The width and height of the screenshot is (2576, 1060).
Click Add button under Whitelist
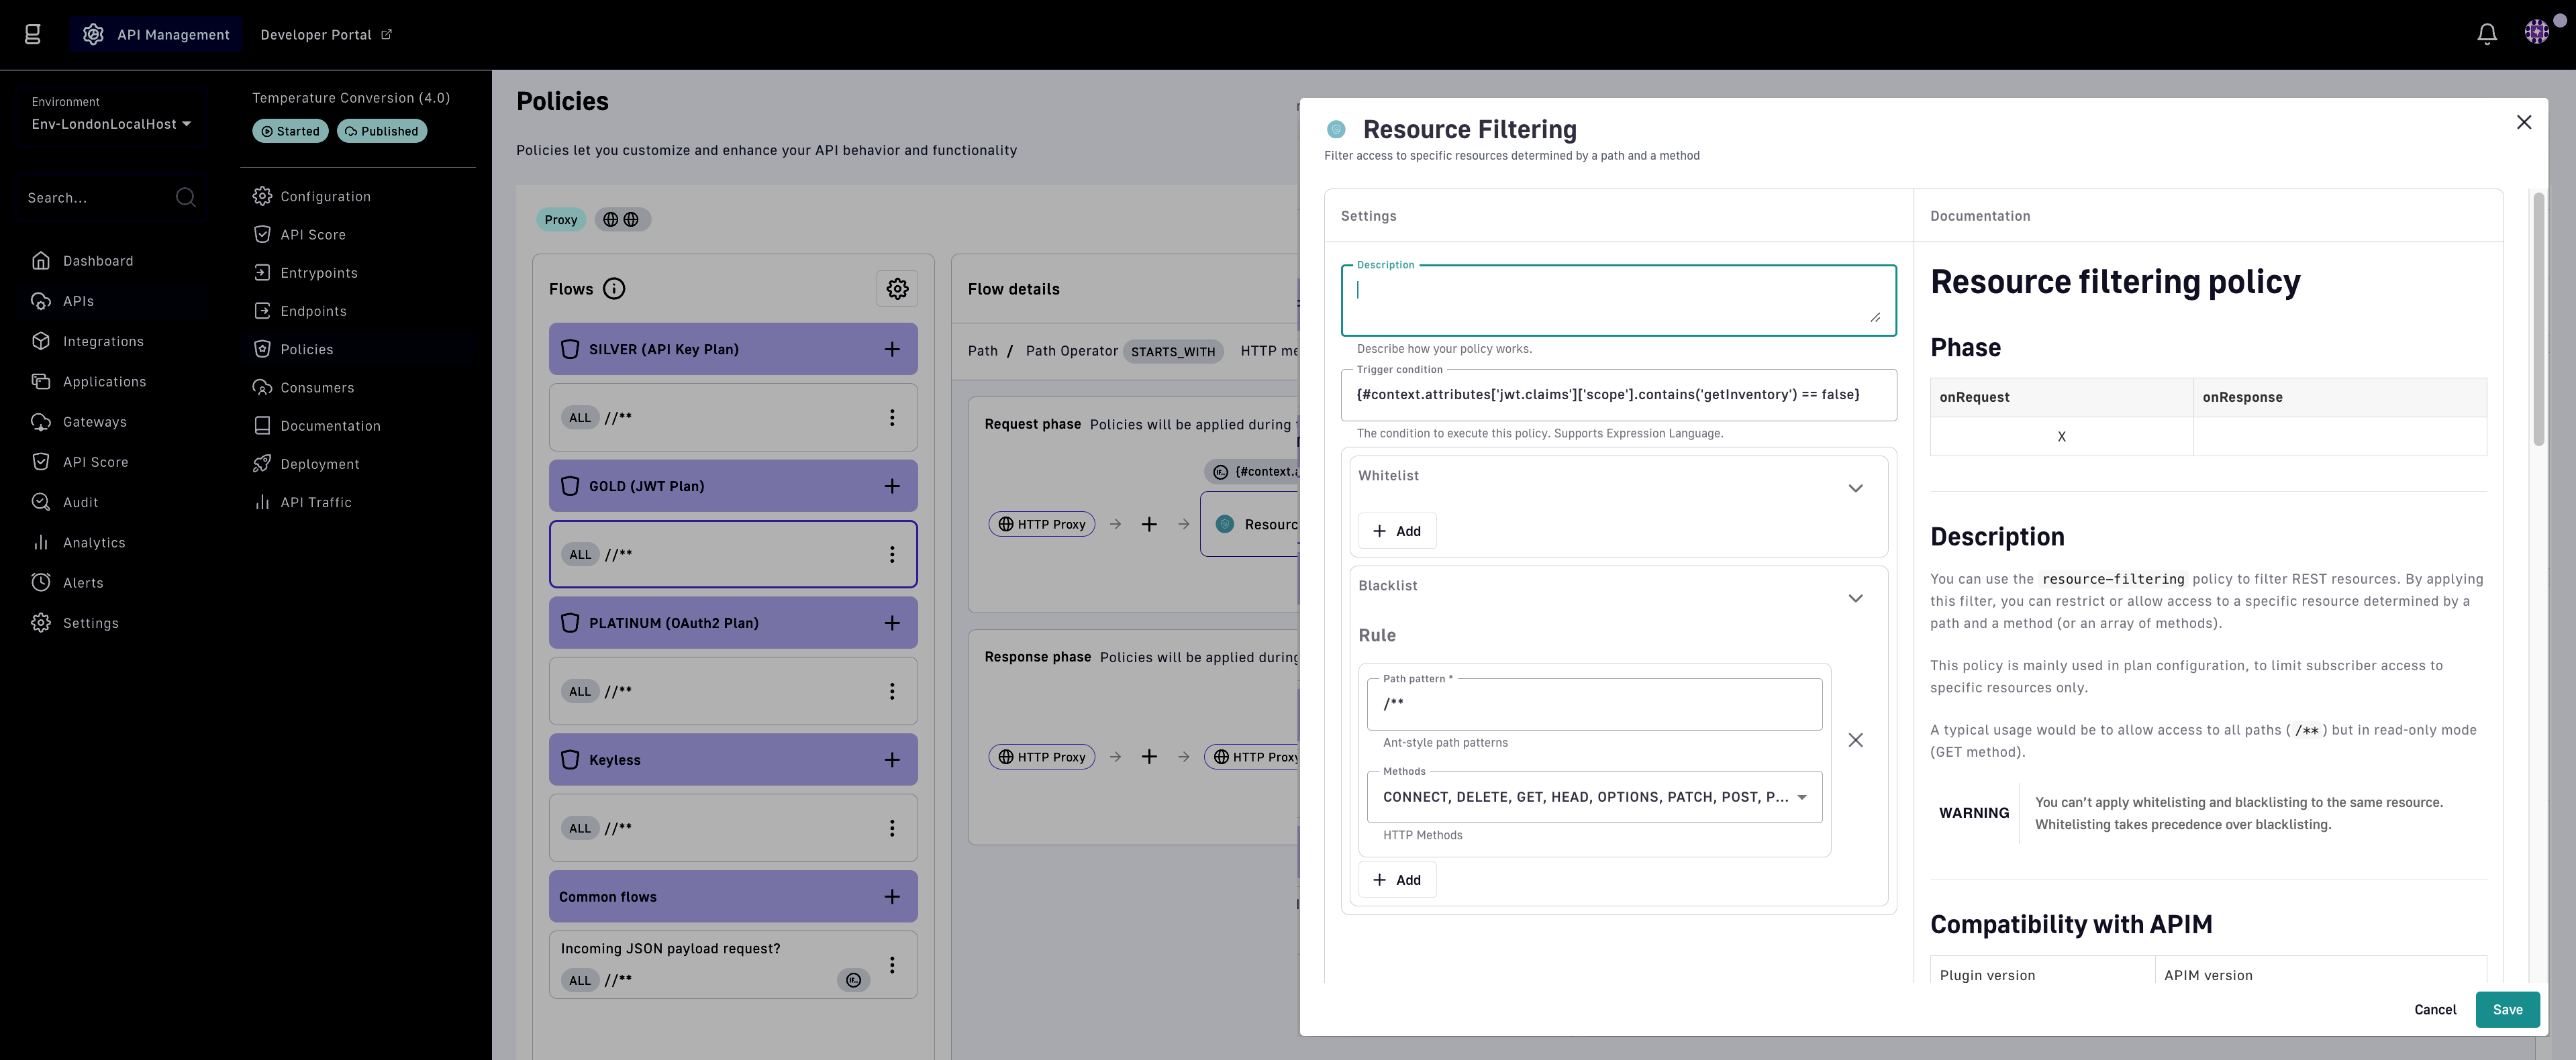[x=1397, y=531]
